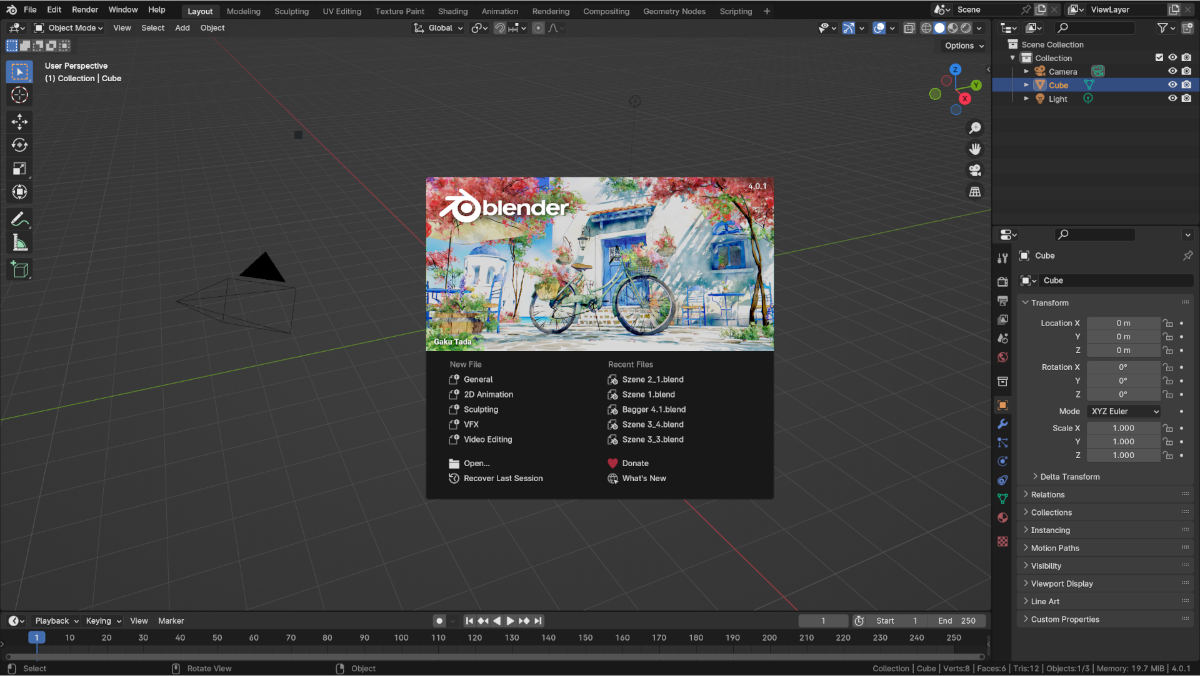Open the Tool properties tab
The height and width of the screenshot is (676, 1200).
pos(1002,258)
